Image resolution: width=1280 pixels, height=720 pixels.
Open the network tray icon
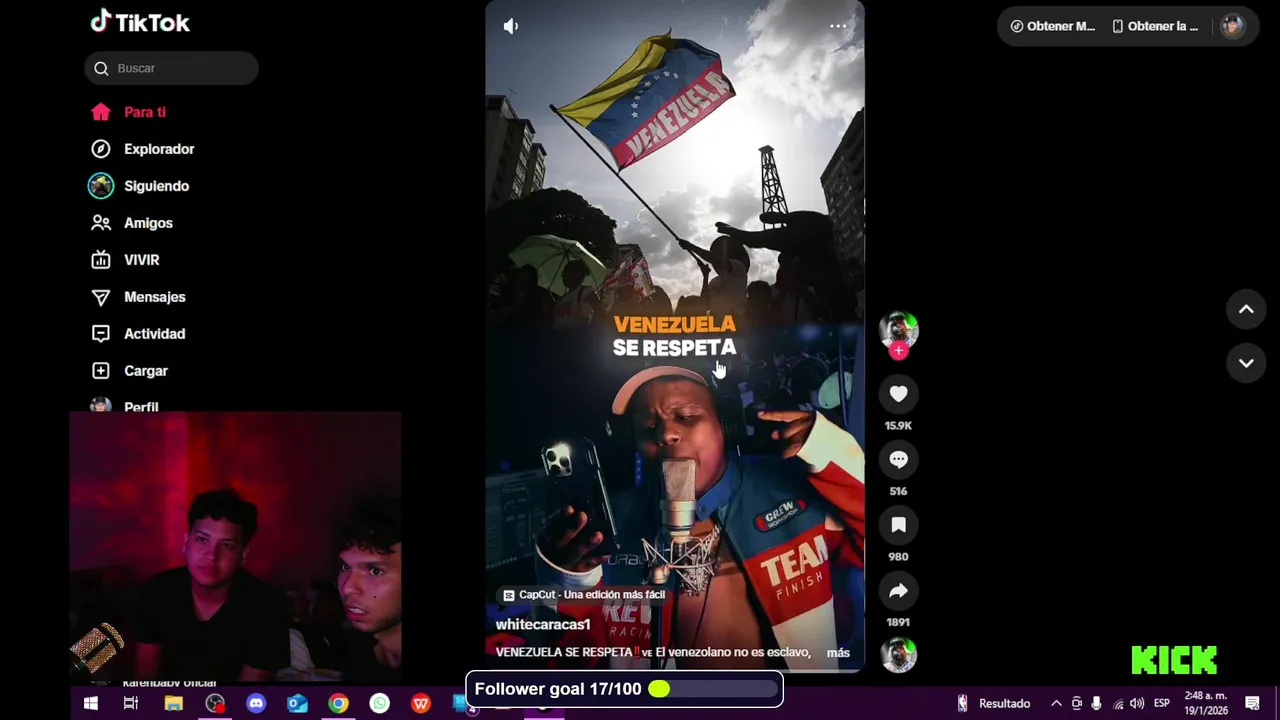[x=1117, y=704]
